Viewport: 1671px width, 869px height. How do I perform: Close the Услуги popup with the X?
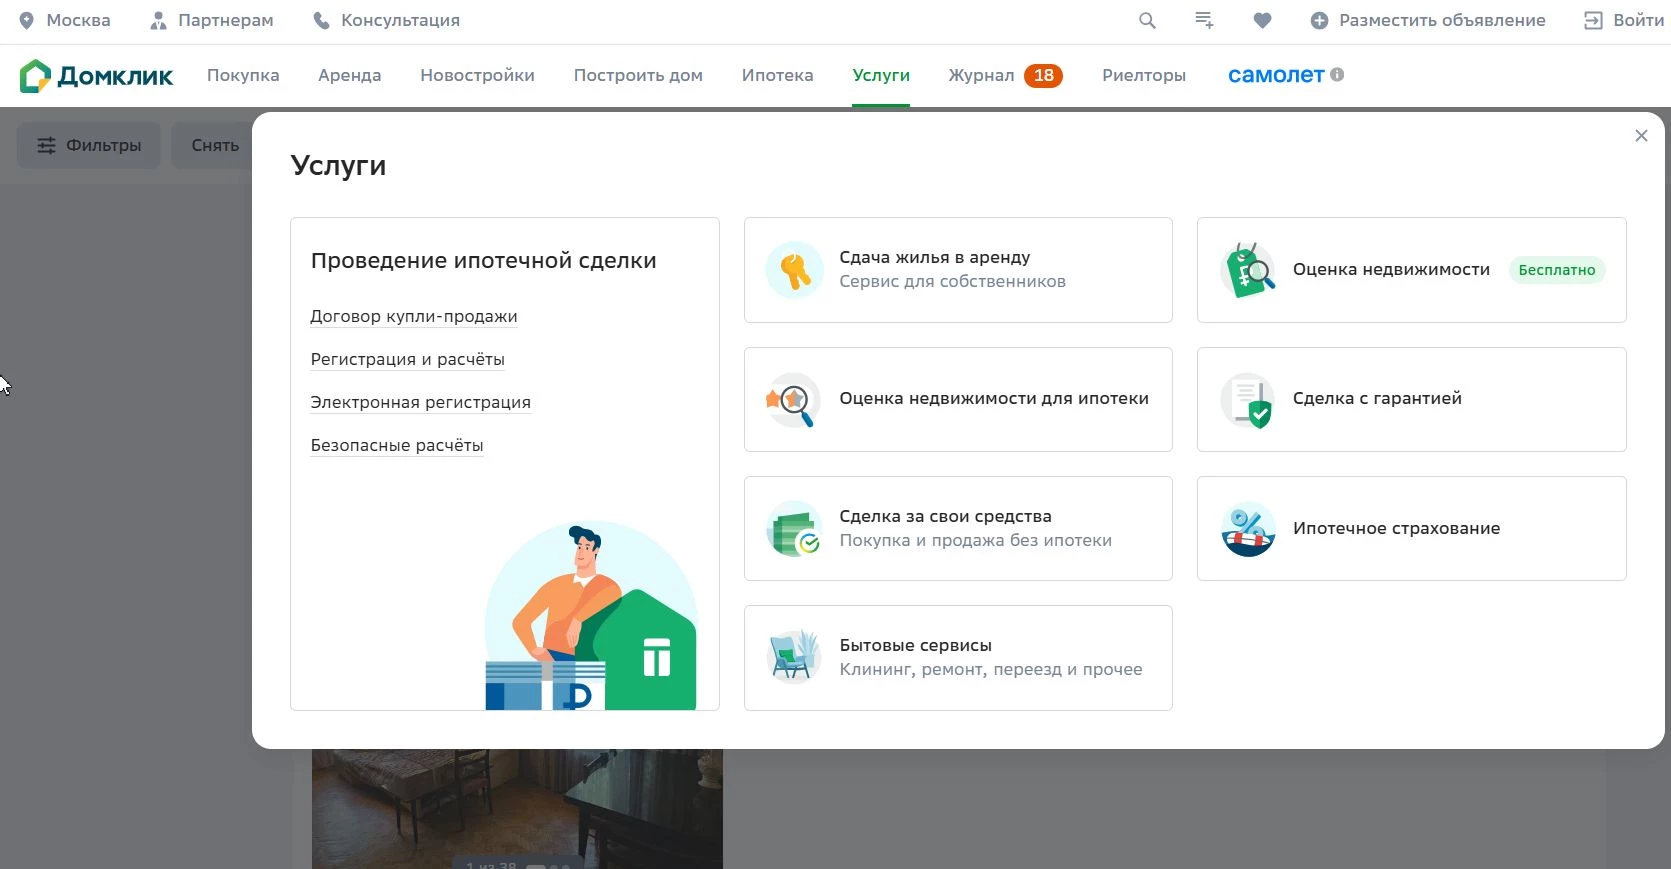coord(1641,136)
